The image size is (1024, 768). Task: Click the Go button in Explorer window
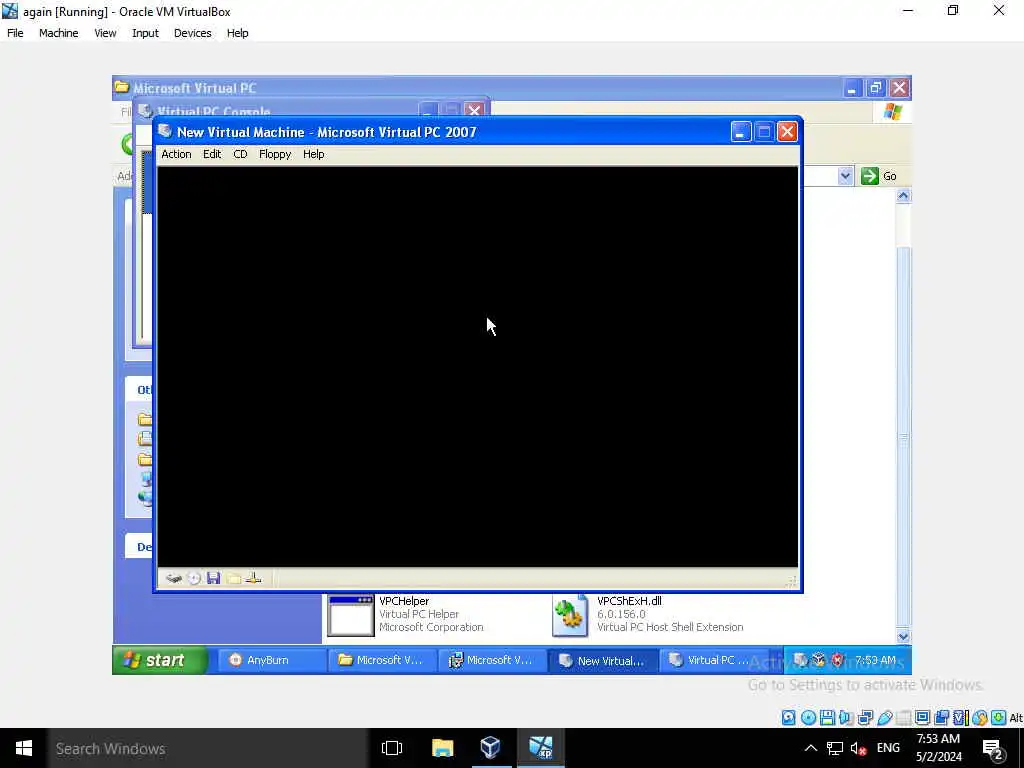[x=879, y=176]
